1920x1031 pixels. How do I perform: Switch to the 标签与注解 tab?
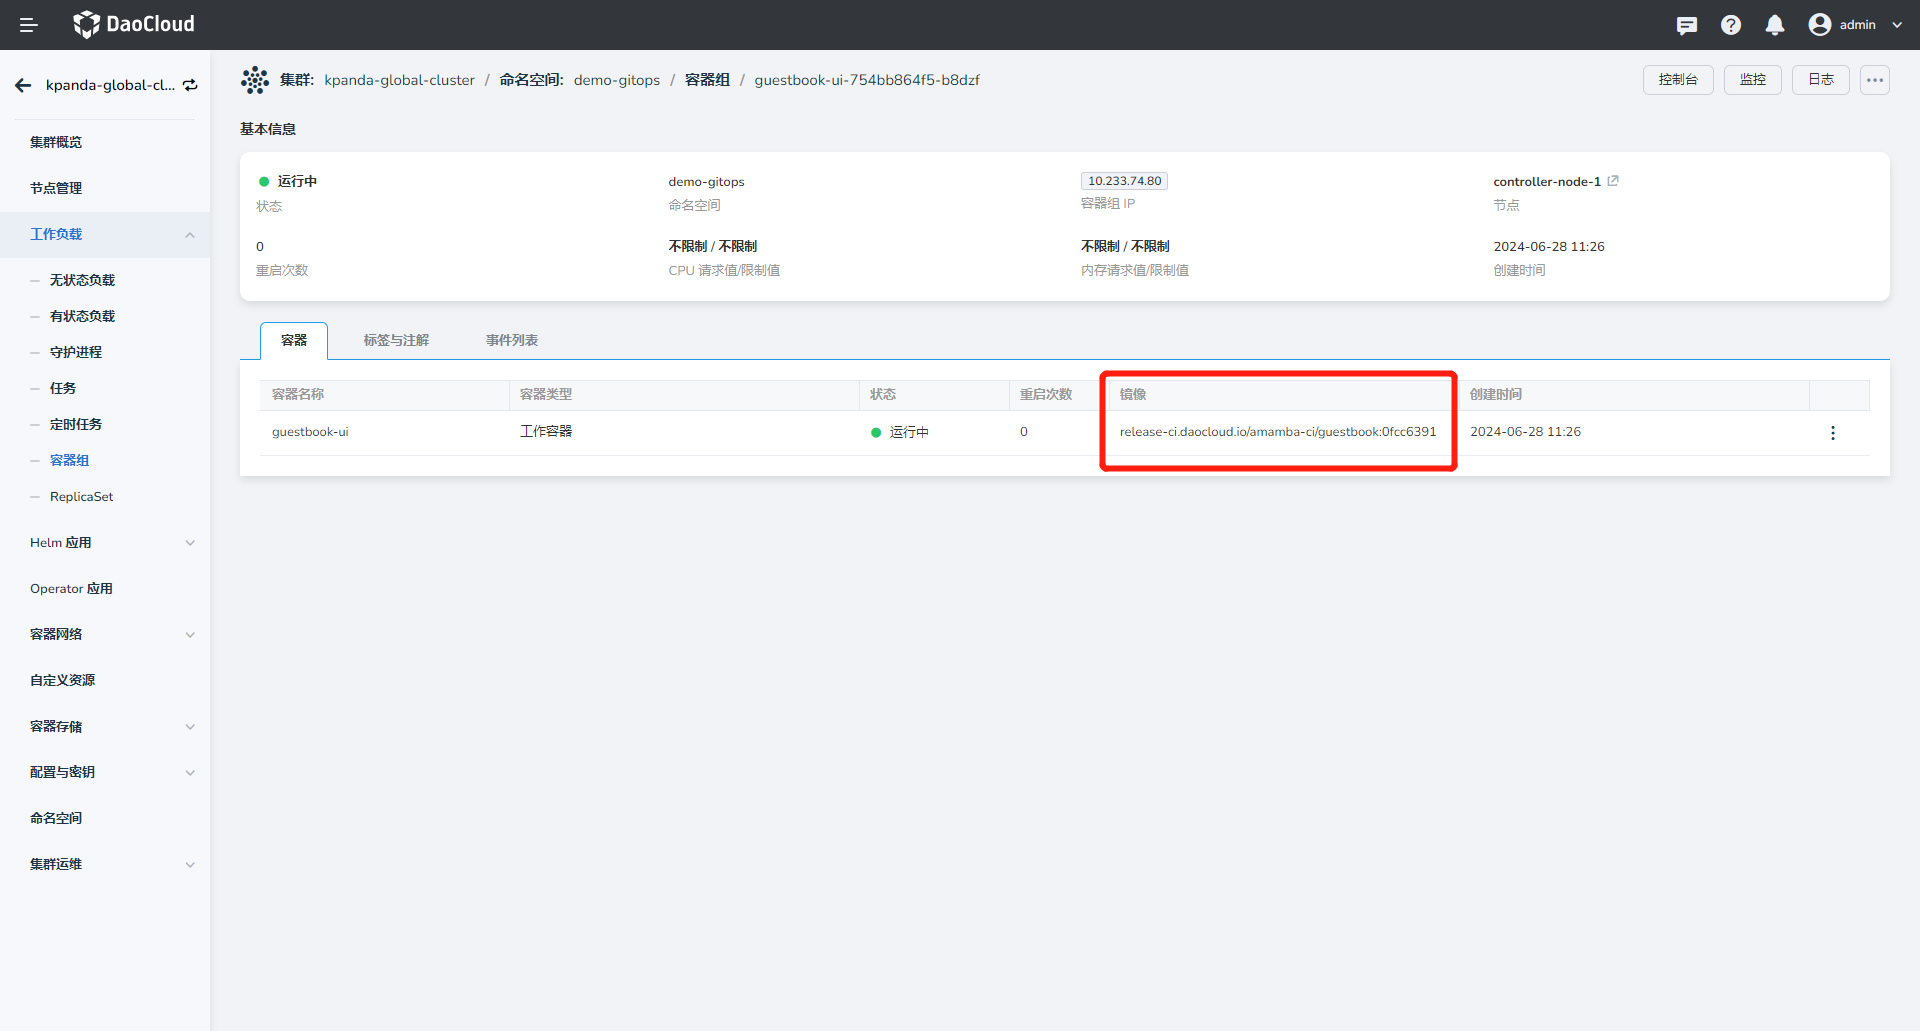396,341
